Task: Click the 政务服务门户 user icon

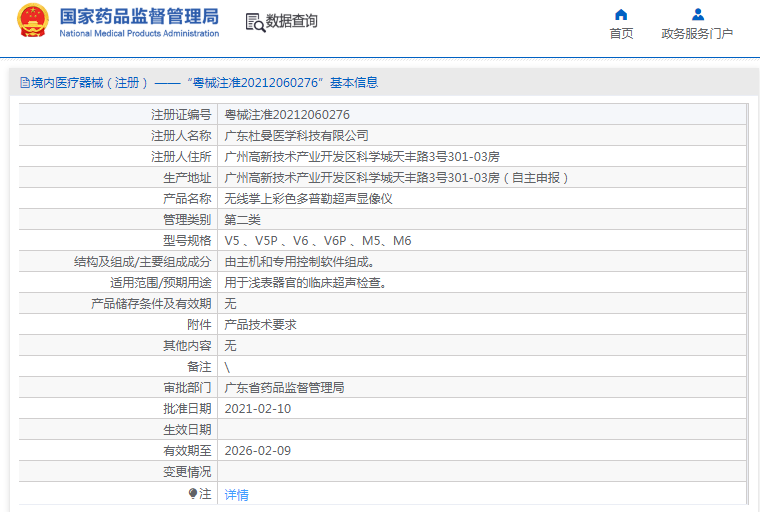Action: point(698,15)
